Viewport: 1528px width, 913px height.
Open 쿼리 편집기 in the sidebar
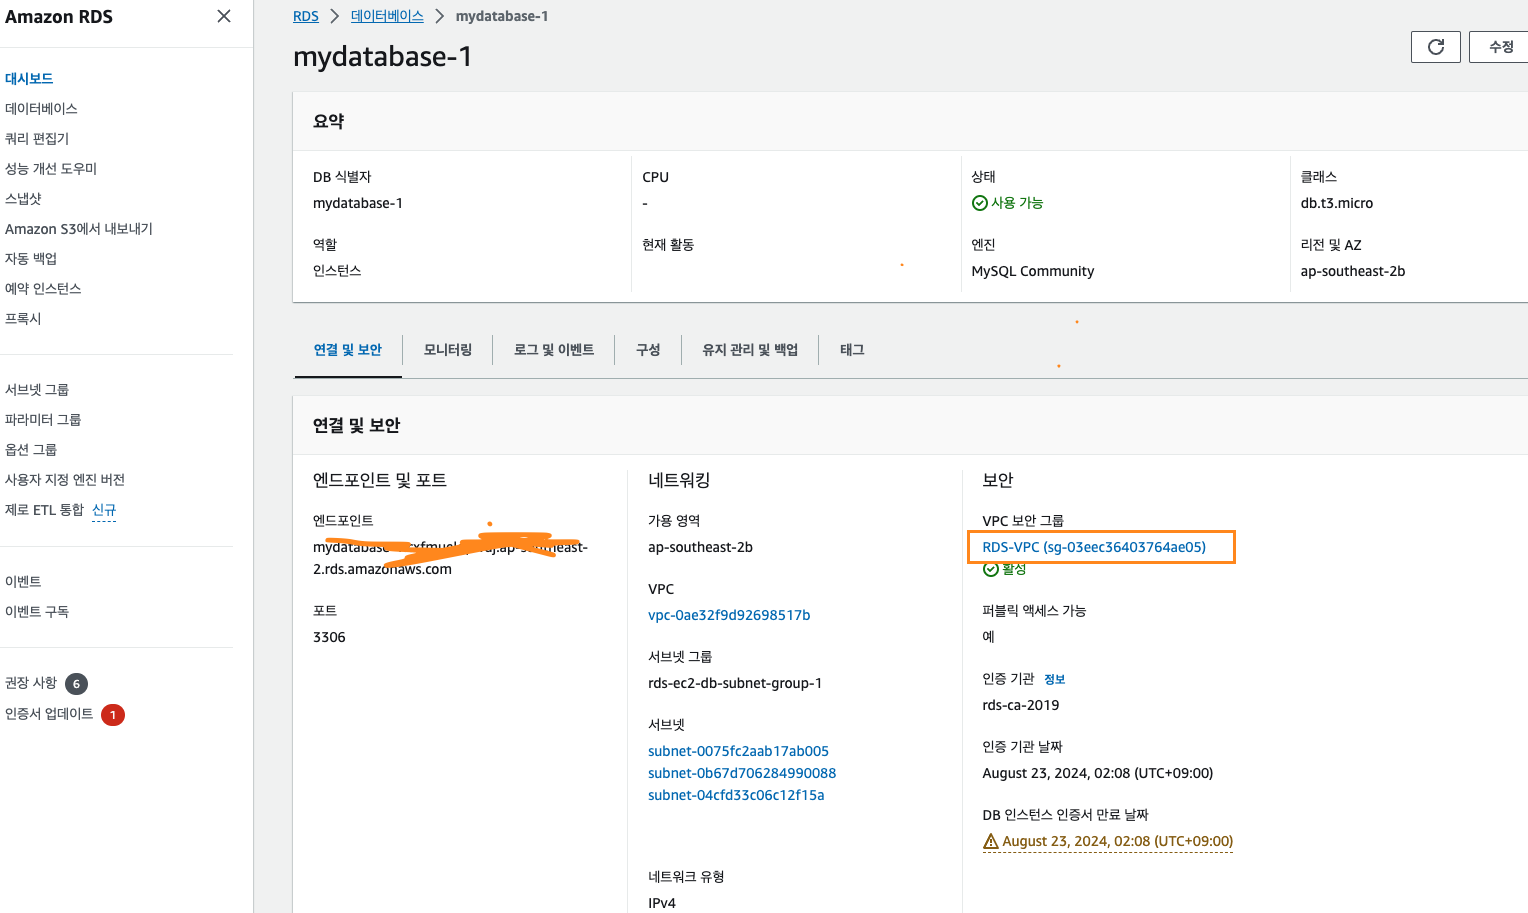(37, 138)
